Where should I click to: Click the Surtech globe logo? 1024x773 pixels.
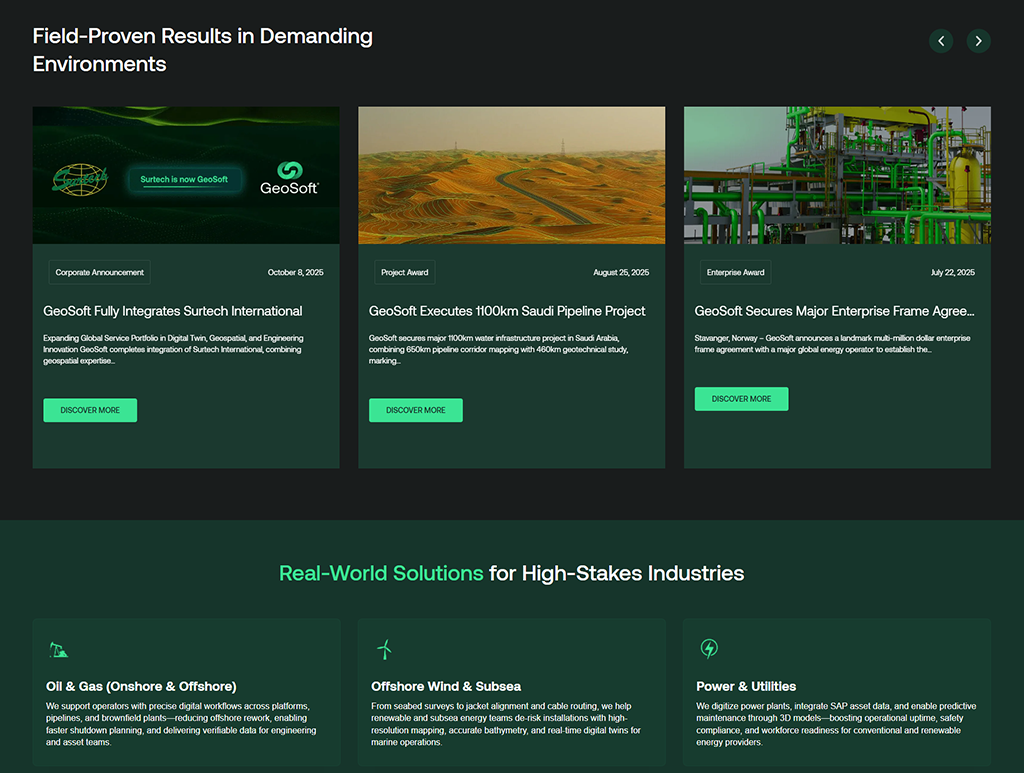[x=80, y=180]
